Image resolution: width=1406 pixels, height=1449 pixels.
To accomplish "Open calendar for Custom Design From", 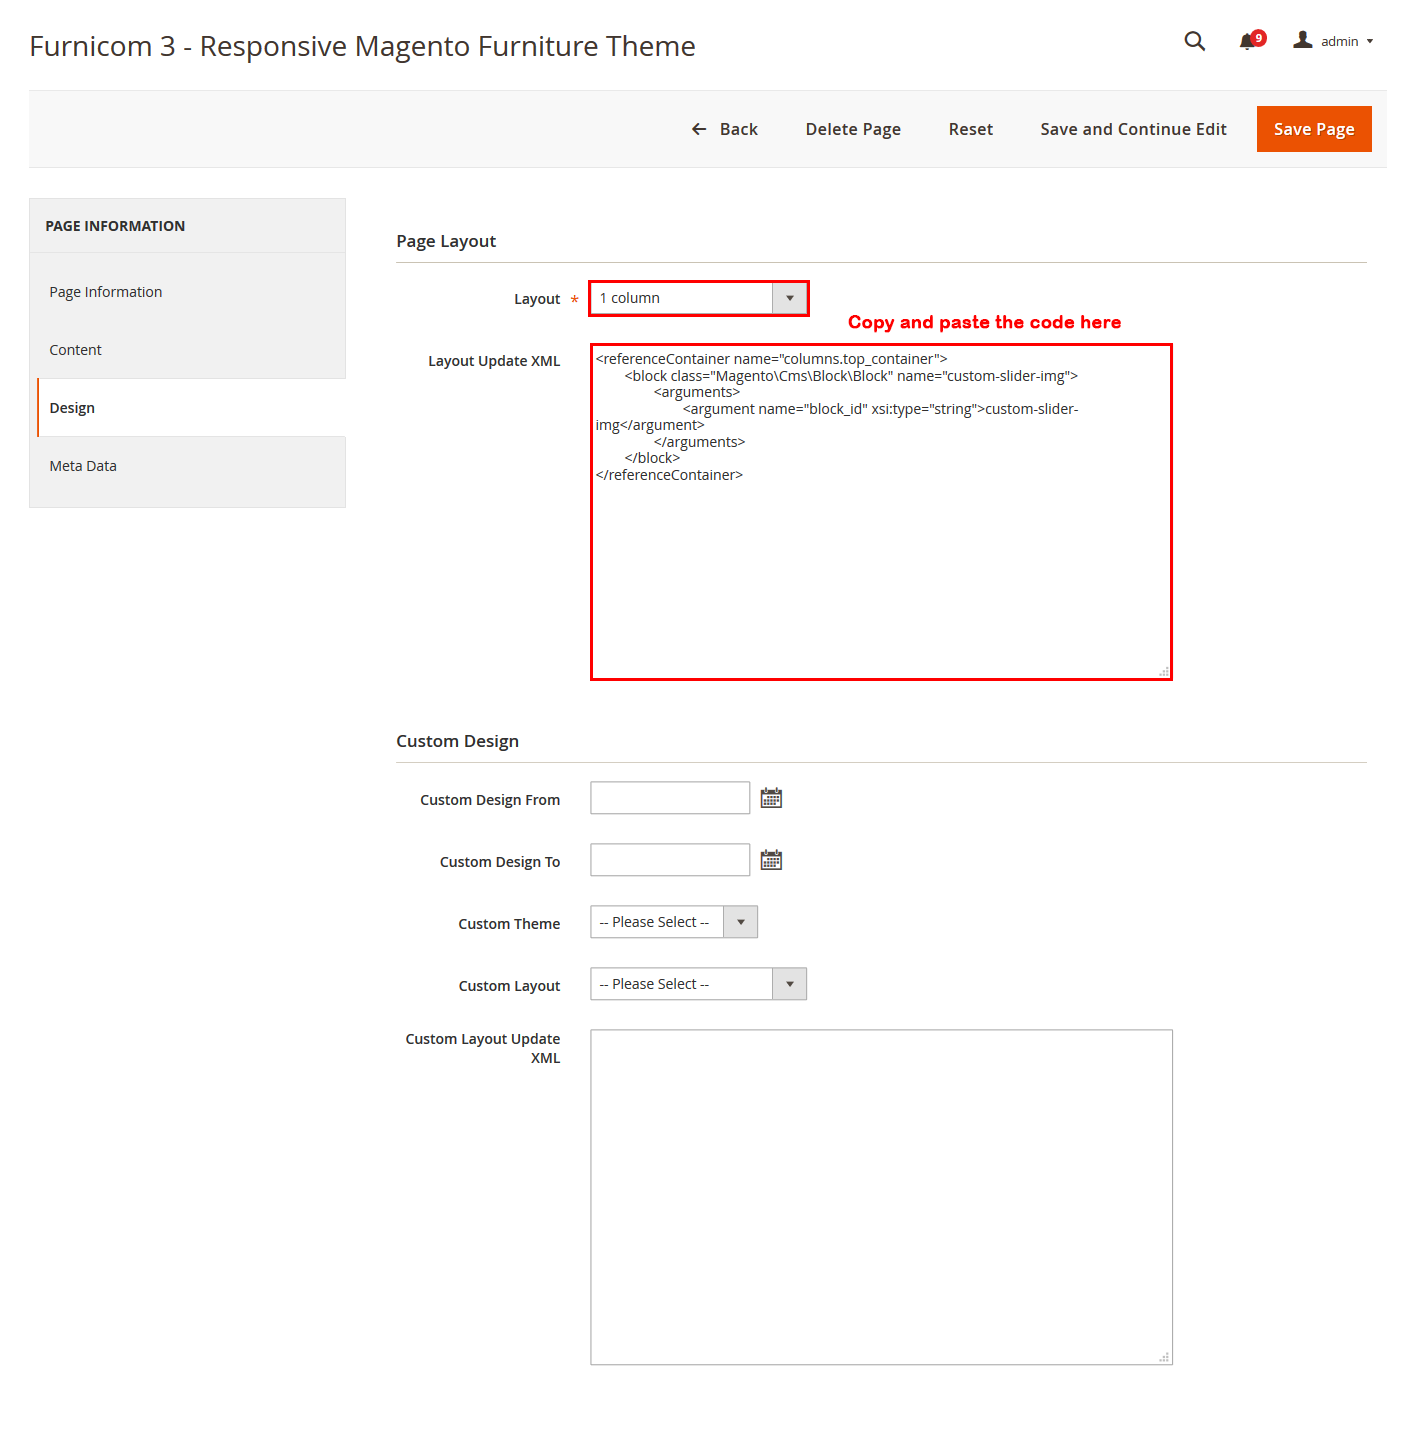I will pos(771,798).
